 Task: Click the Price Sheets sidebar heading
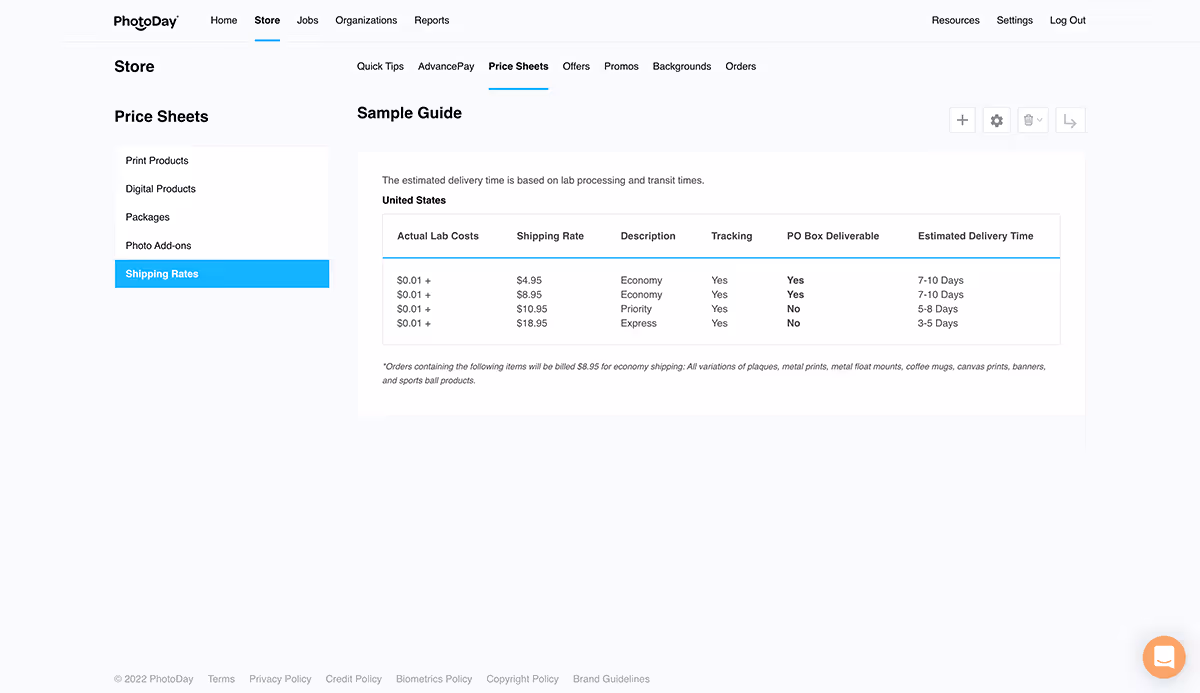tap(161, 116)
